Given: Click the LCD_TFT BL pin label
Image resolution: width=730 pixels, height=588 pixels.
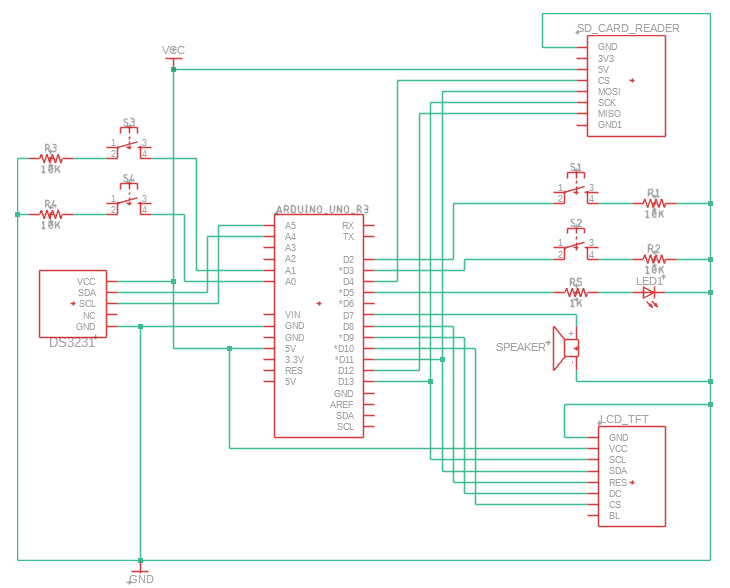Looking at the screenshot, I should point(614,516).
